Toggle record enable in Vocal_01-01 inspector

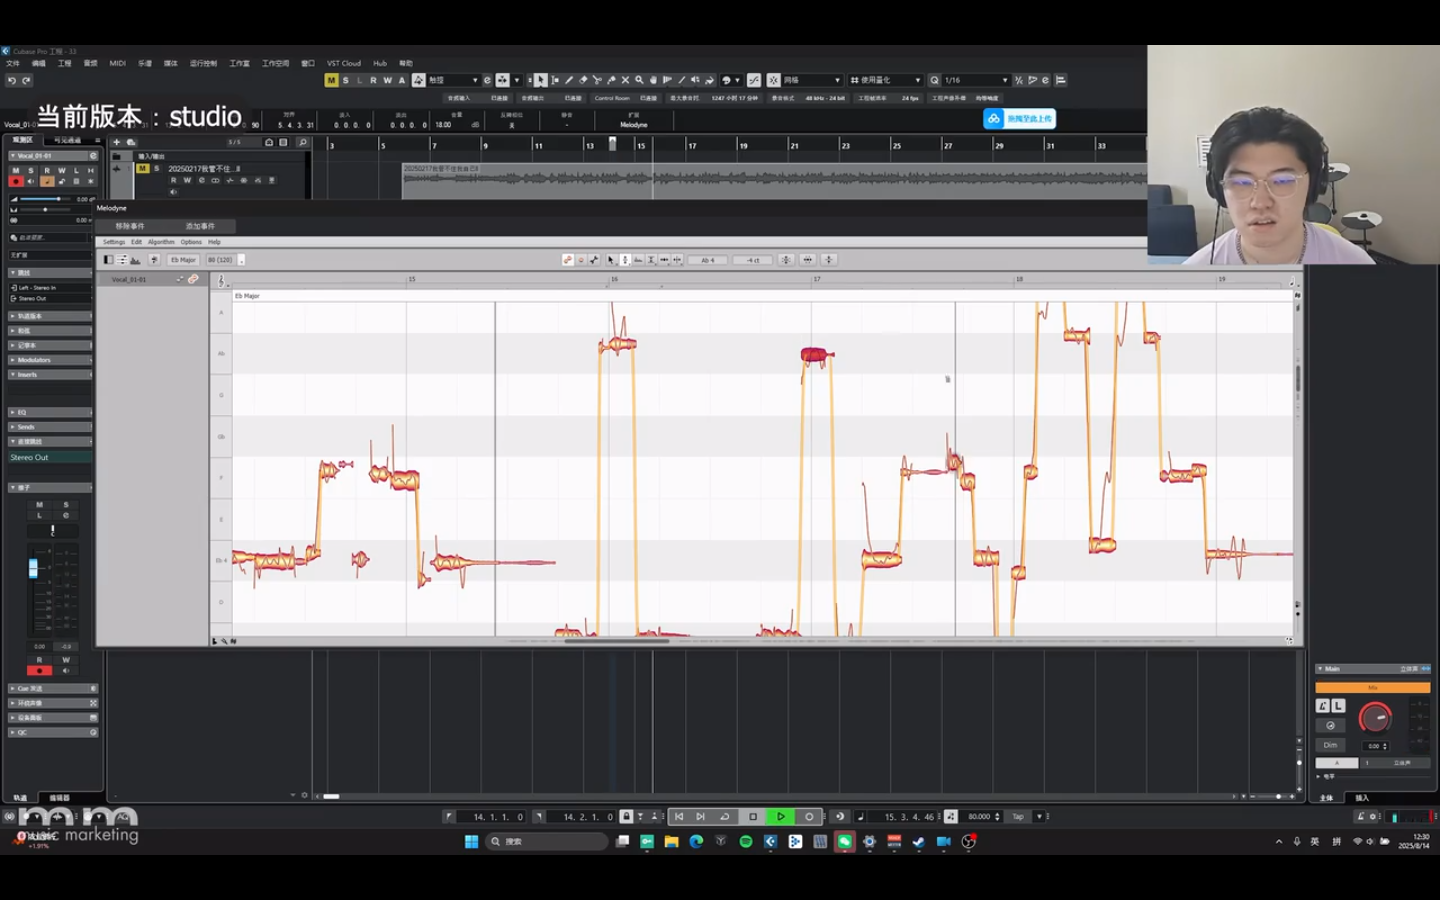point(15,181)
